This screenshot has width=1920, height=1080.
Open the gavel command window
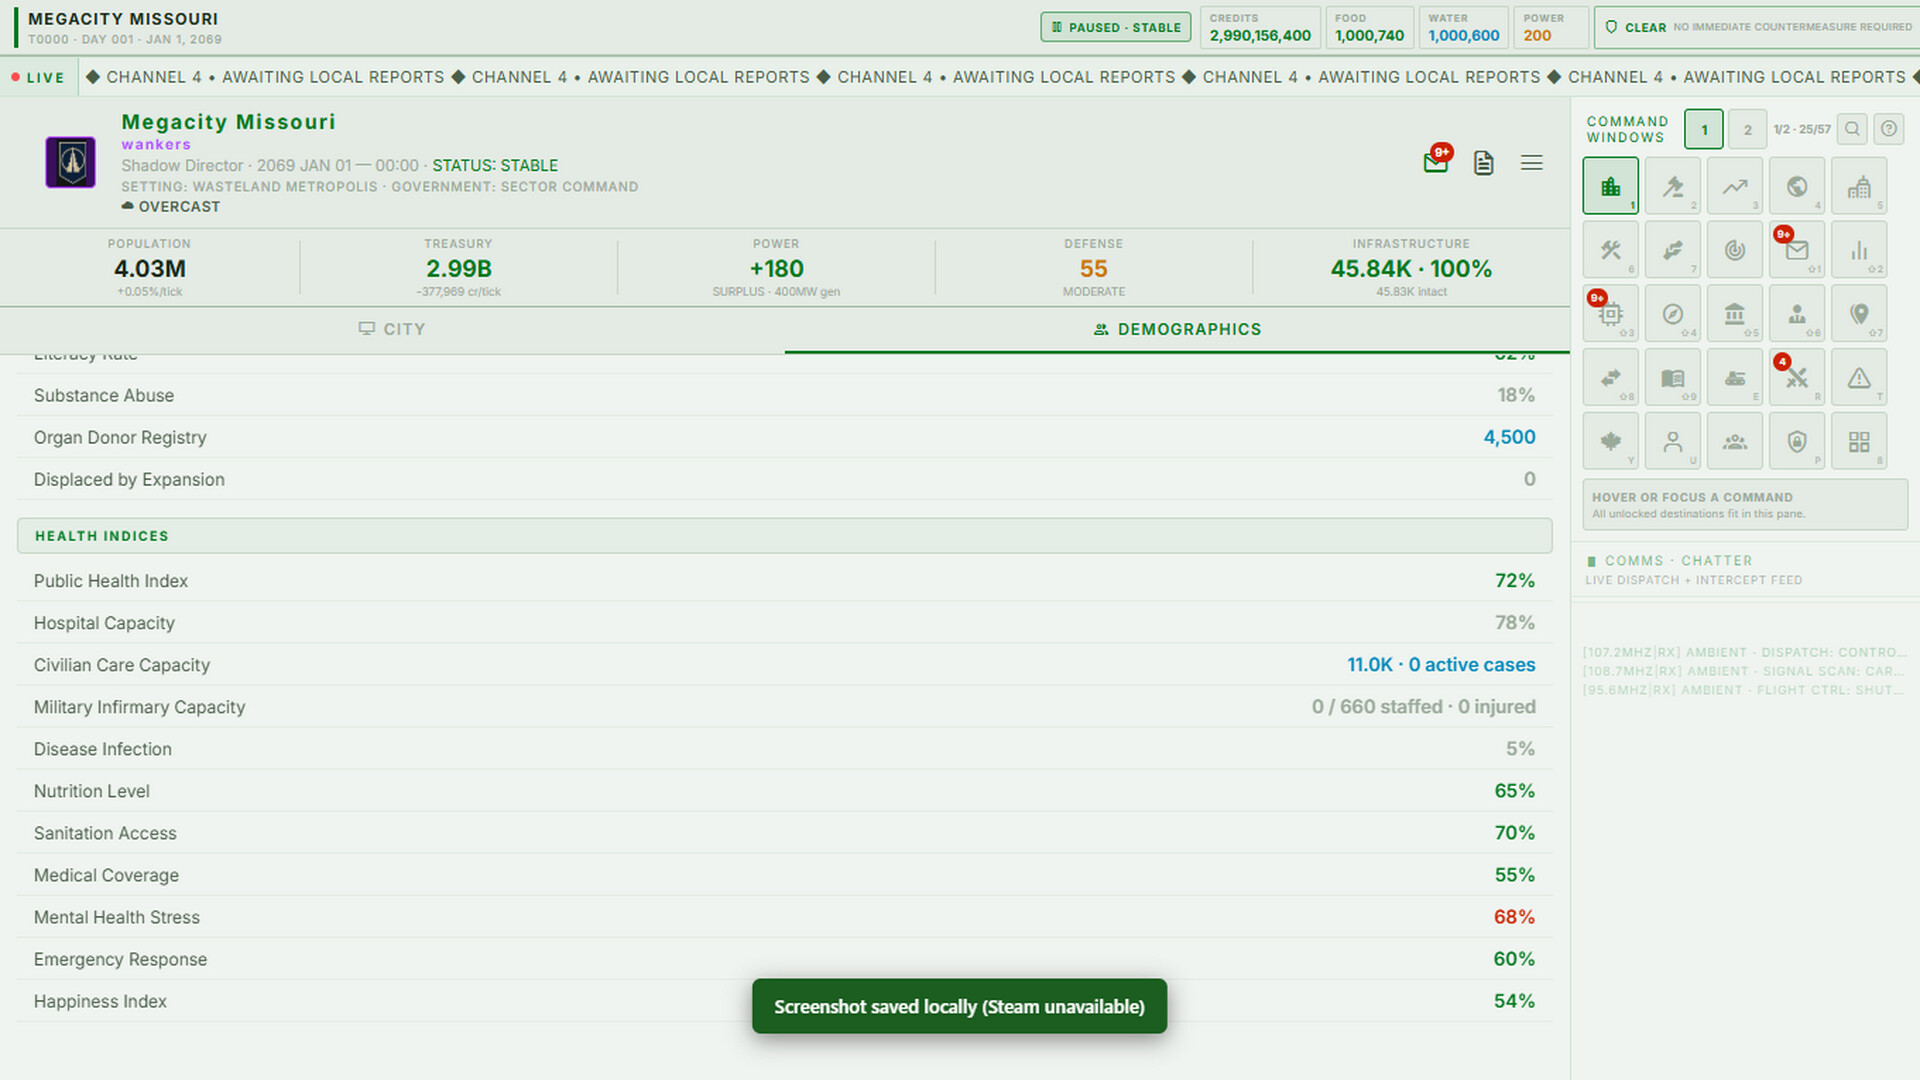point(1672,186)
